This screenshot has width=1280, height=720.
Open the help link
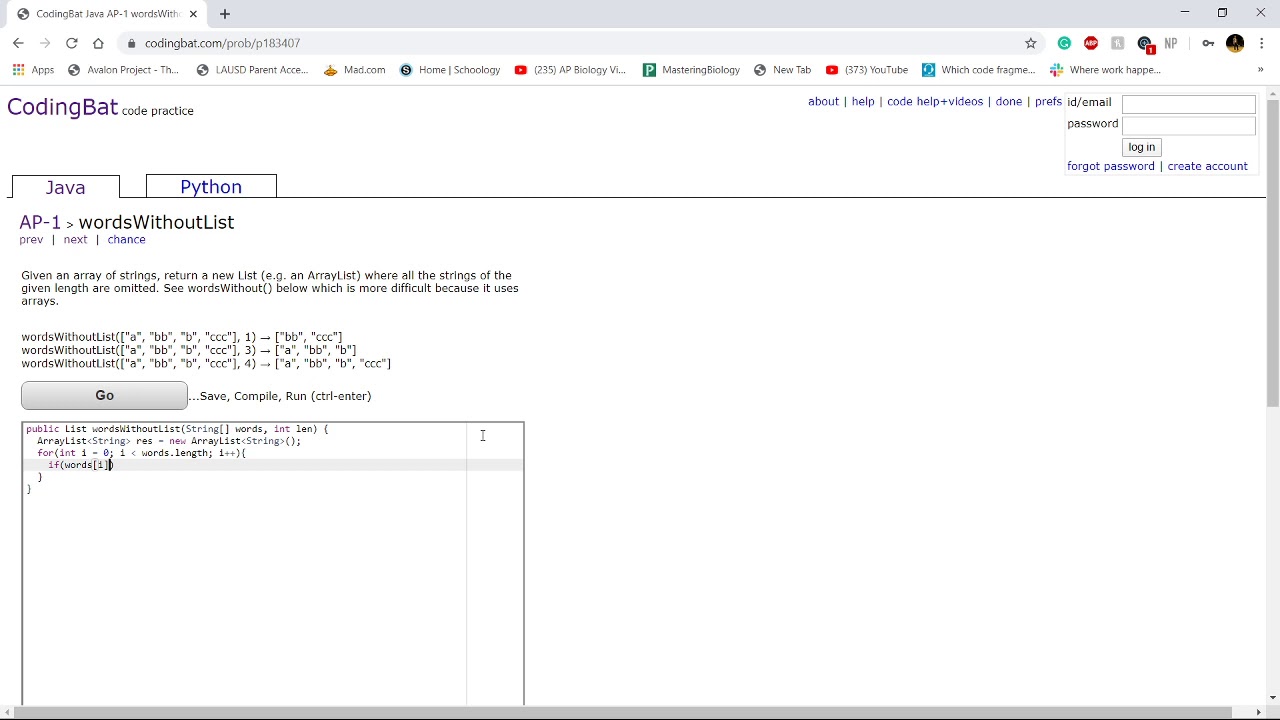(863, 102)
